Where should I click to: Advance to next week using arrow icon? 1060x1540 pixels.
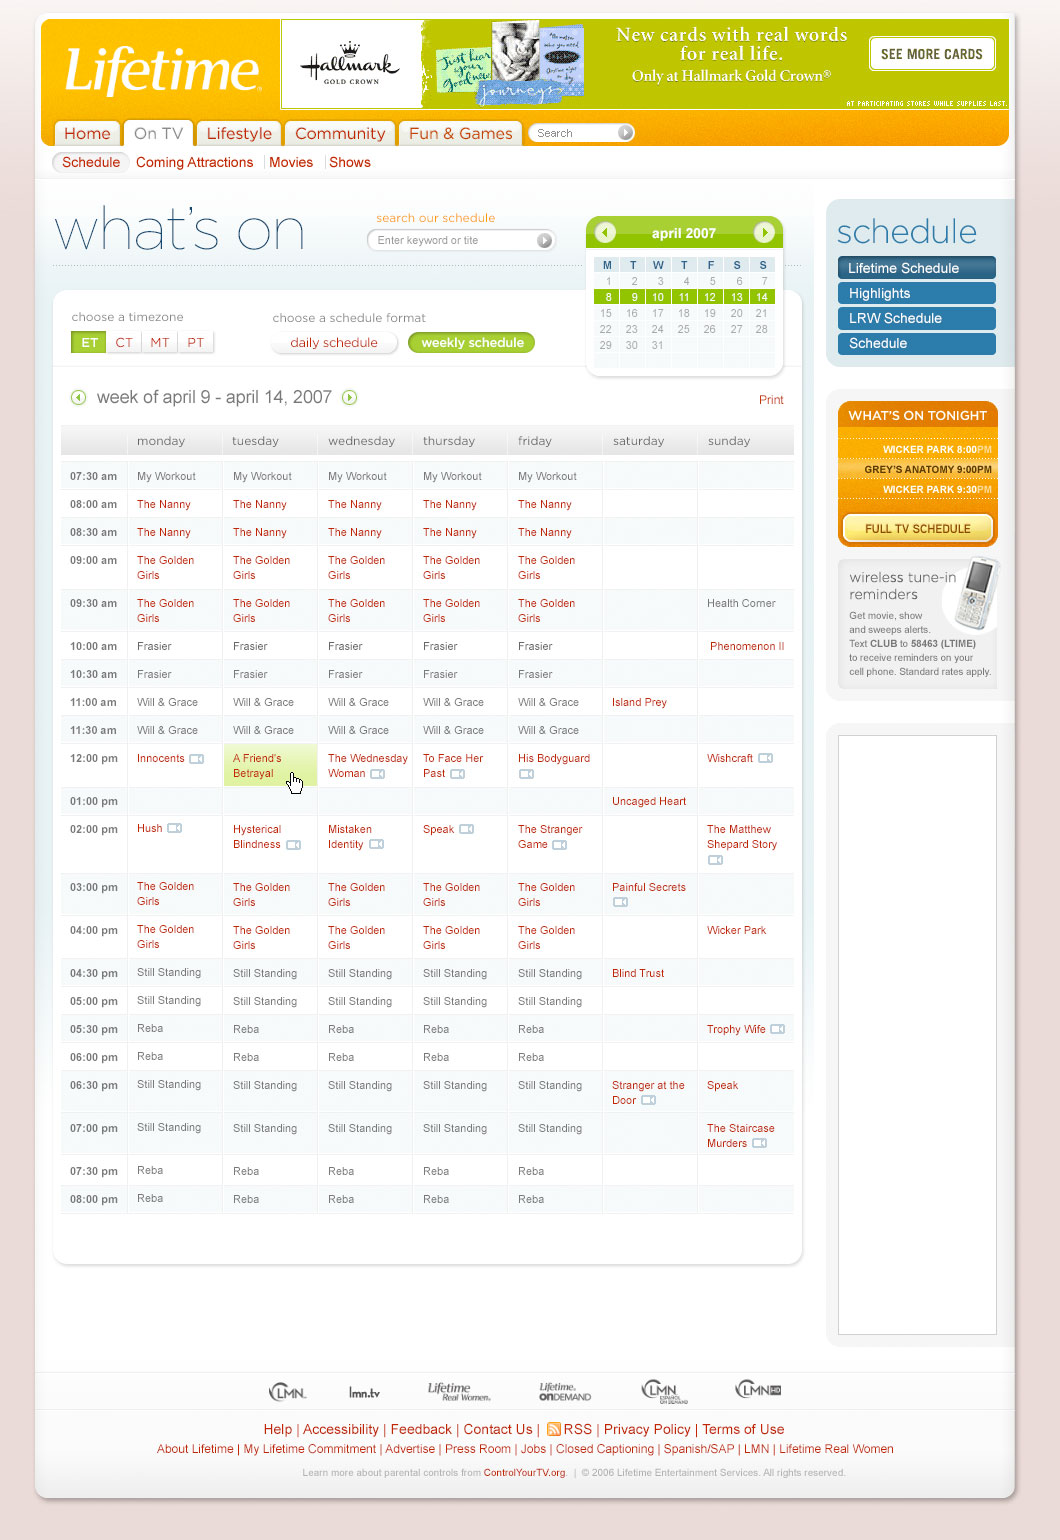tap(350, 398)
